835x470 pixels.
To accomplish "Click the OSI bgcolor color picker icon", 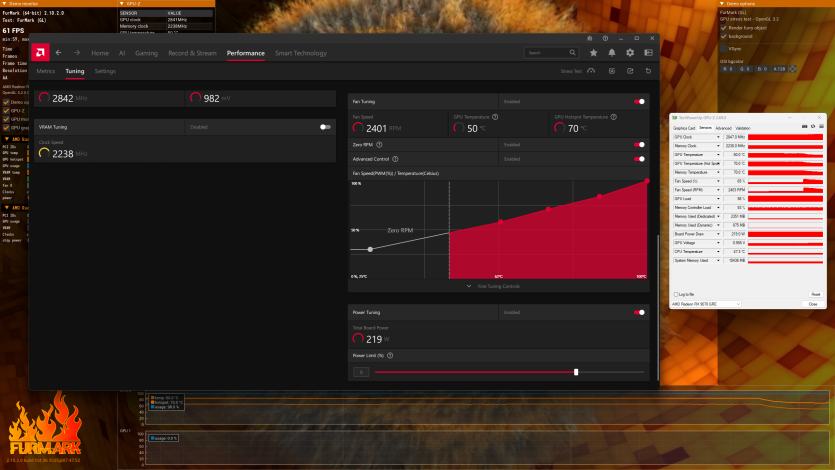I will tap(792, 69).
